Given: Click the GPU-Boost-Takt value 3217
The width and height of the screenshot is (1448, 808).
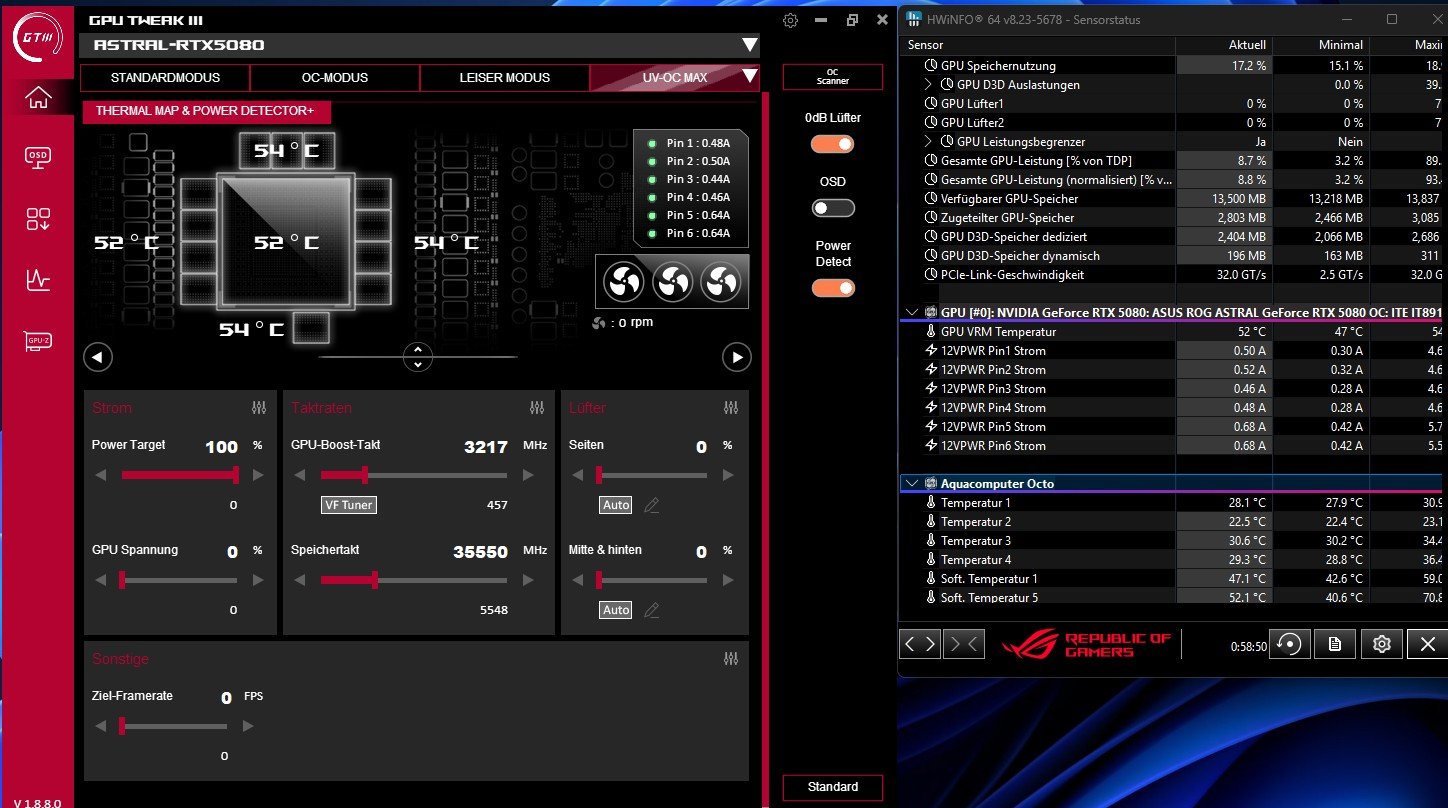Looking at the screenshot, I should click(x=486, y=447).
